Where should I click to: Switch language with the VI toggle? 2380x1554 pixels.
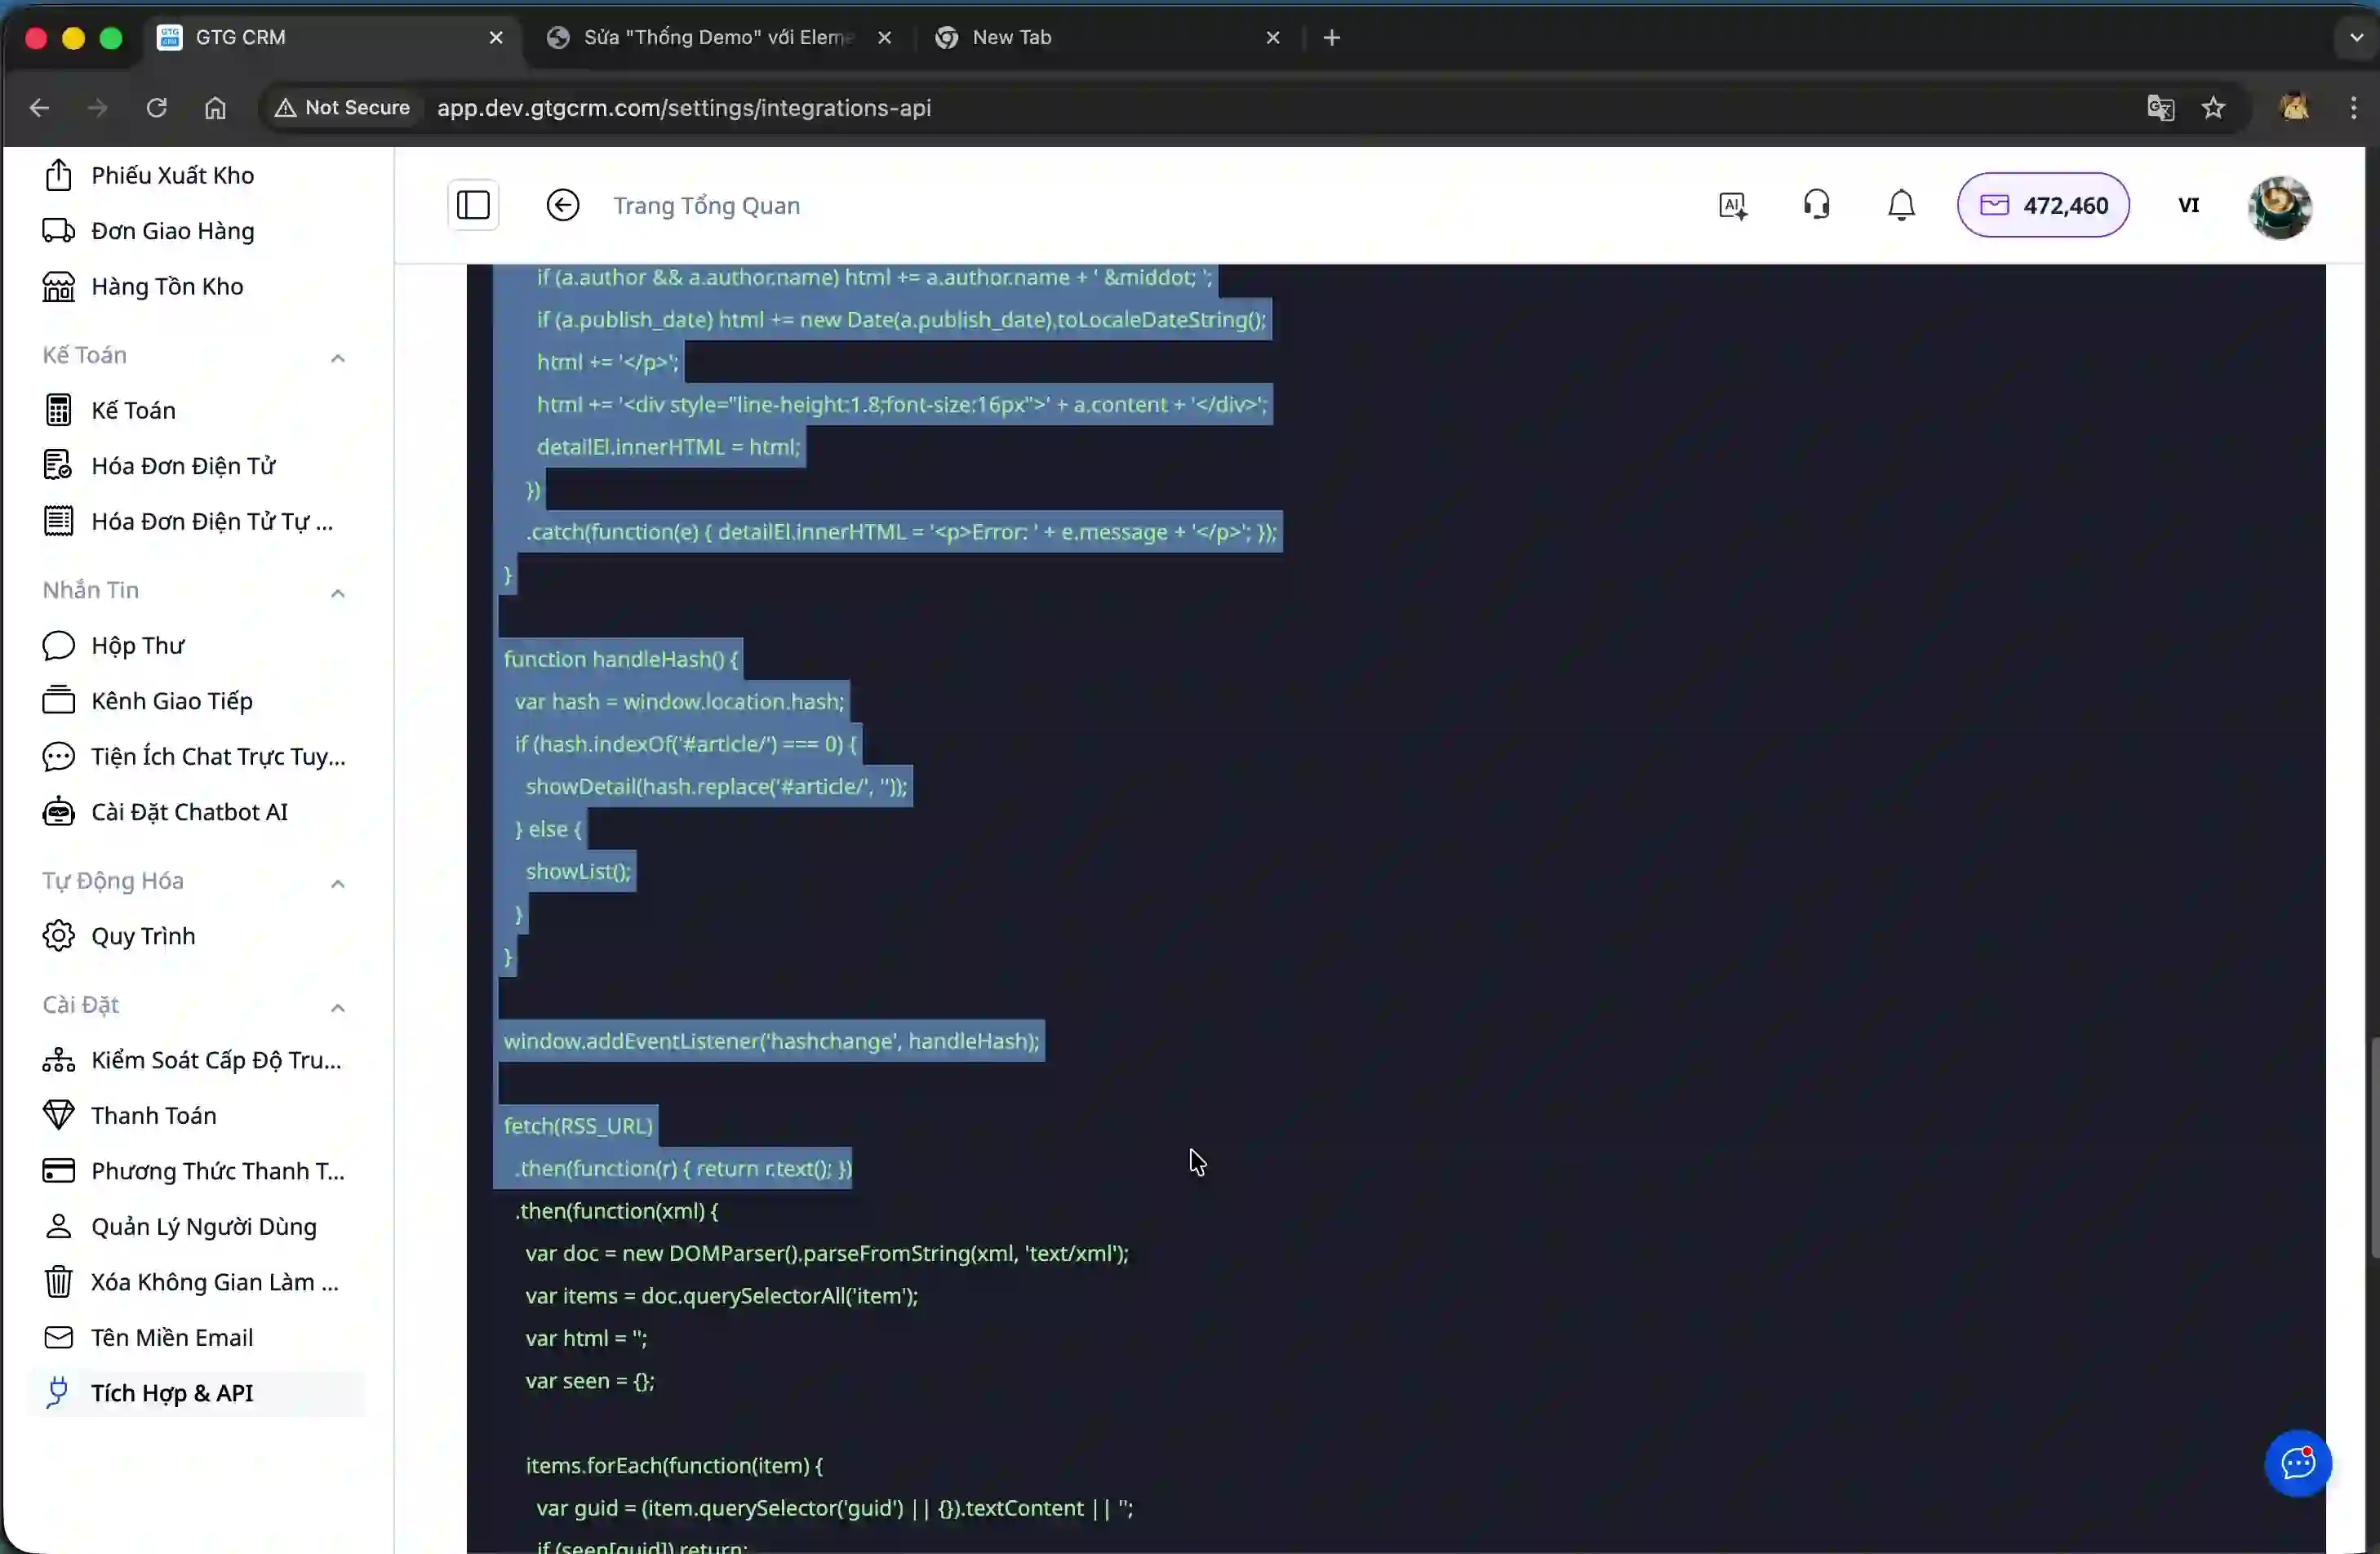point(2190,205)
